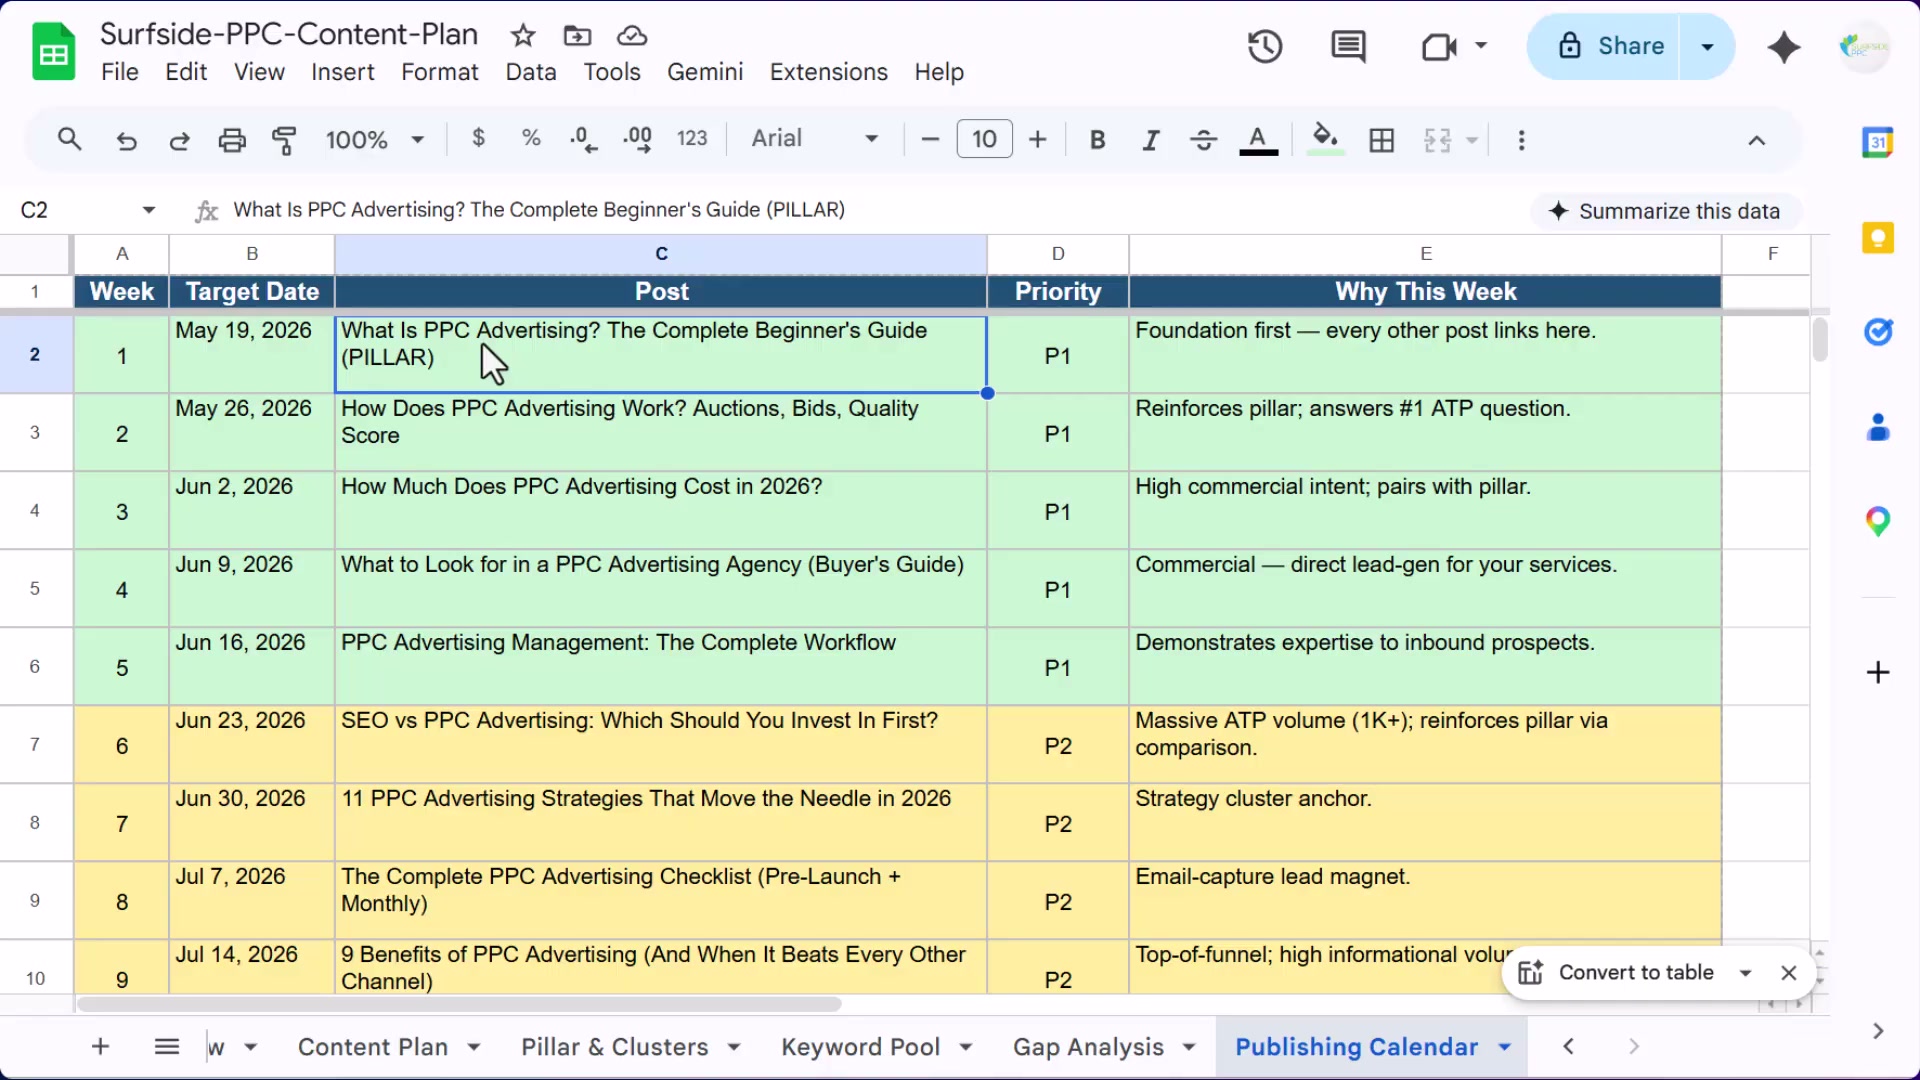Open the 123 more formats menu
The height and width of the screenshot is (1080, 1920).
[692, 138]
